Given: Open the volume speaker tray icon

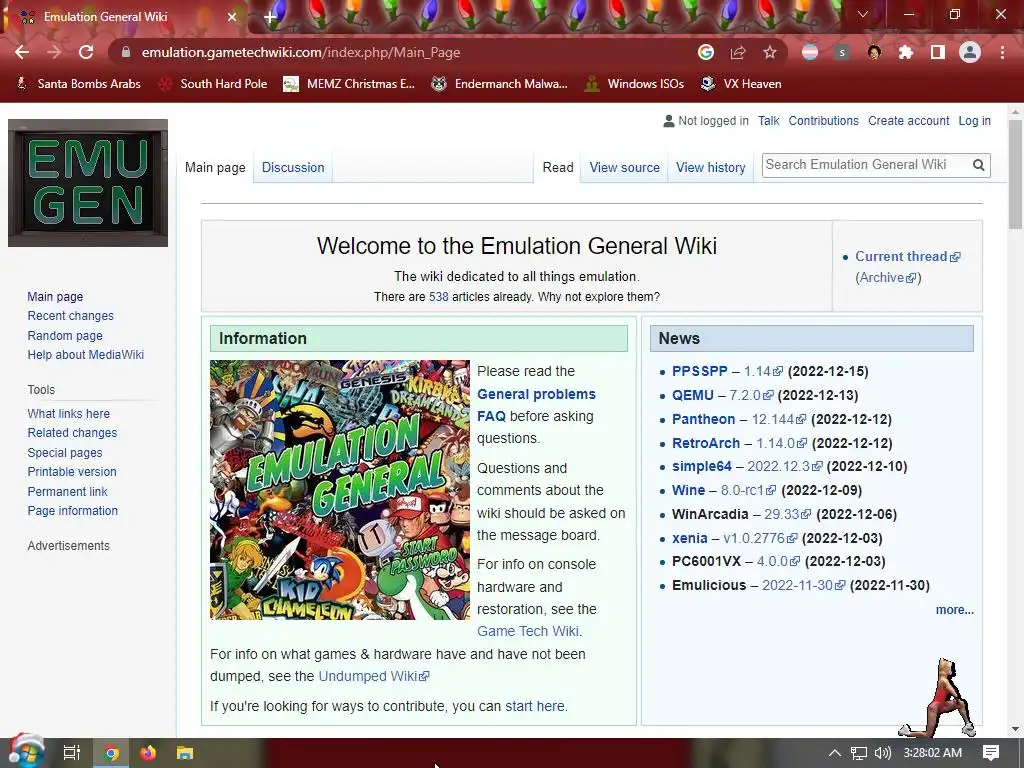Looking at the screenshot, I should [x=882, y=753].
